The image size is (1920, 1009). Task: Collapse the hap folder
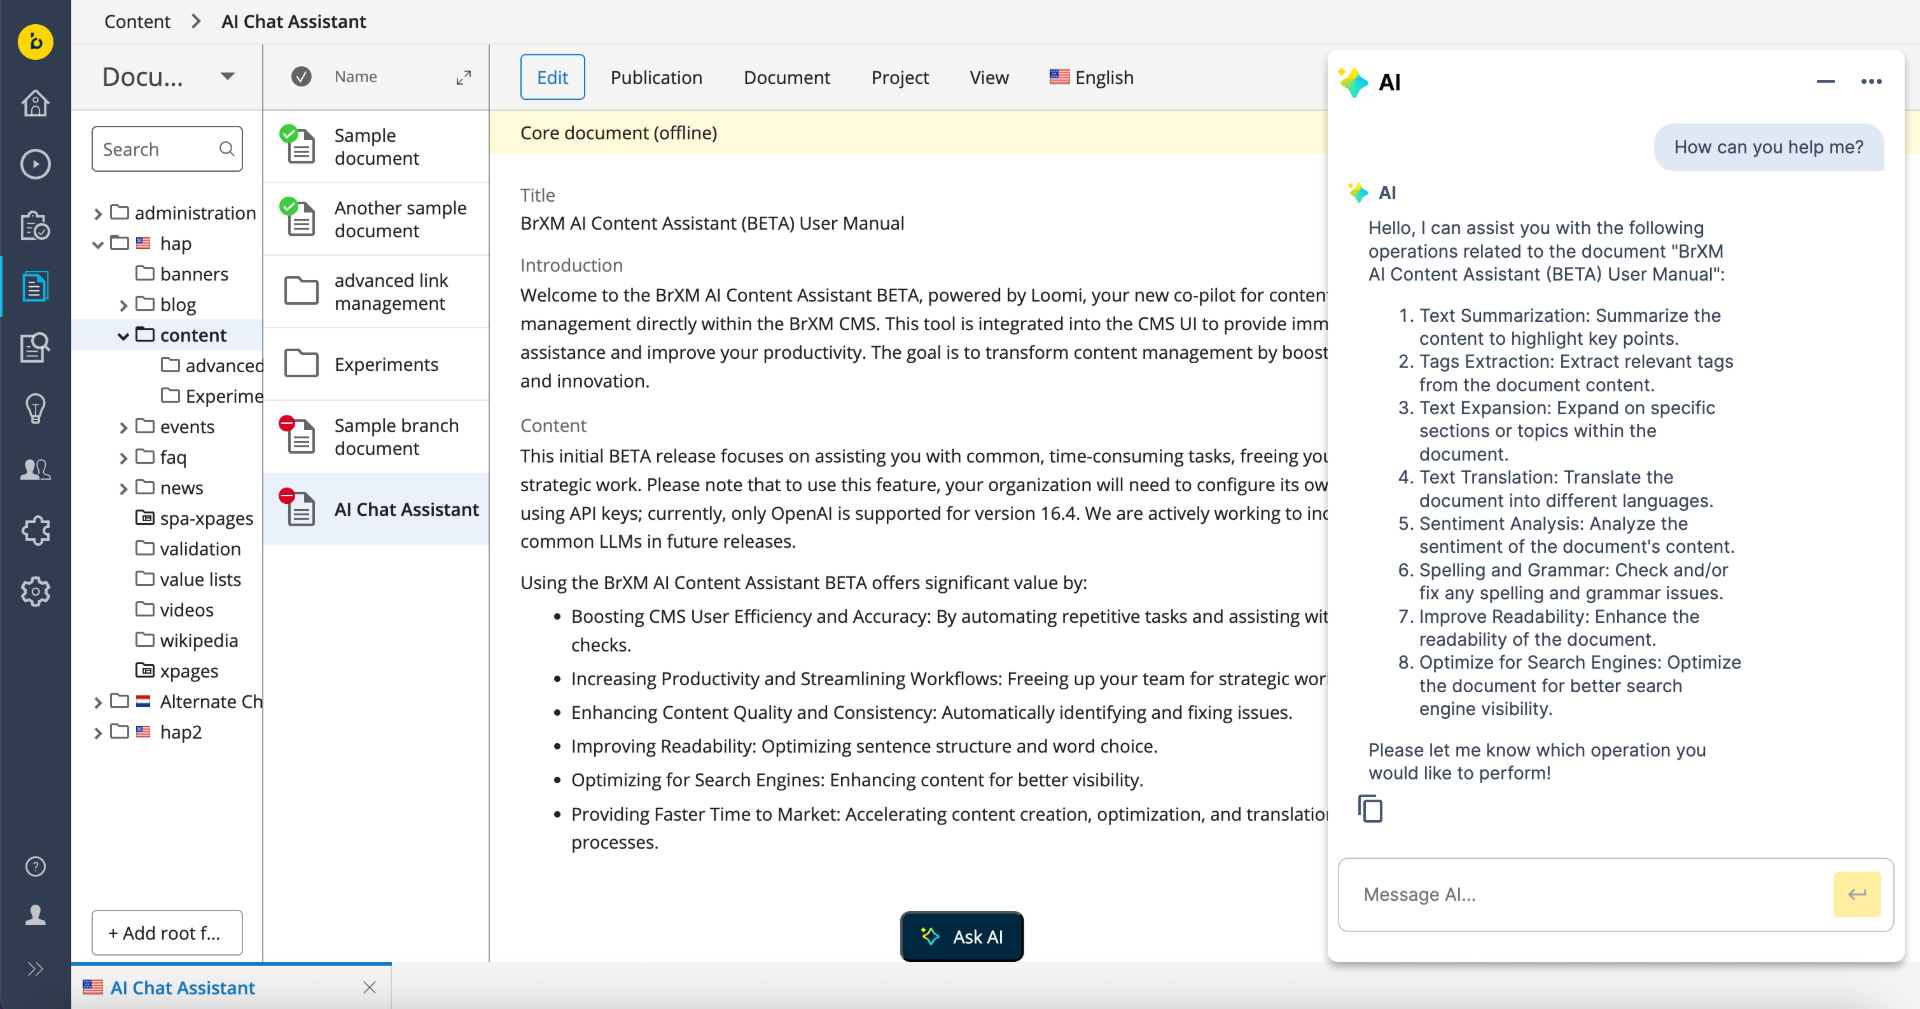[98, 244]
